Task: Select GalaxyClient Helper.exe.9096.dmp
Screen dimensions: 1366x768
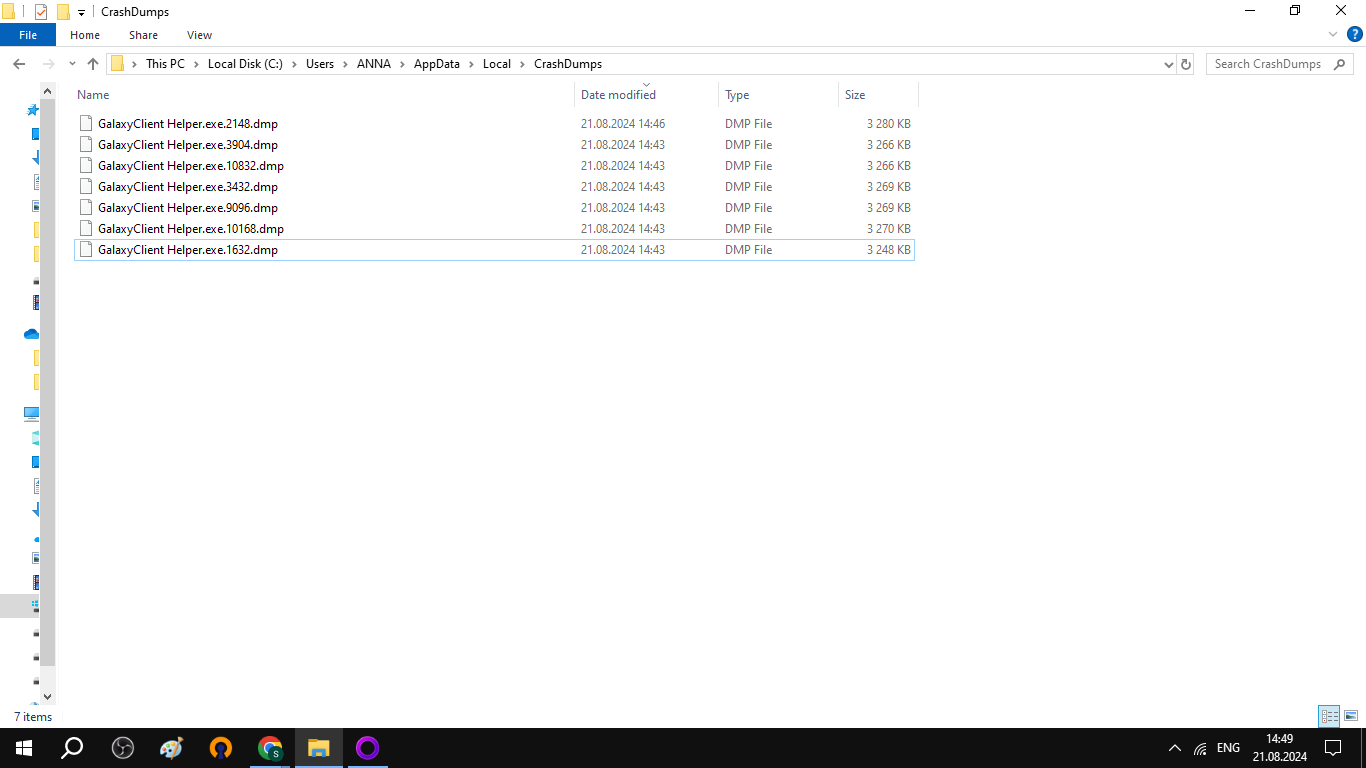Action: point(494,208)
